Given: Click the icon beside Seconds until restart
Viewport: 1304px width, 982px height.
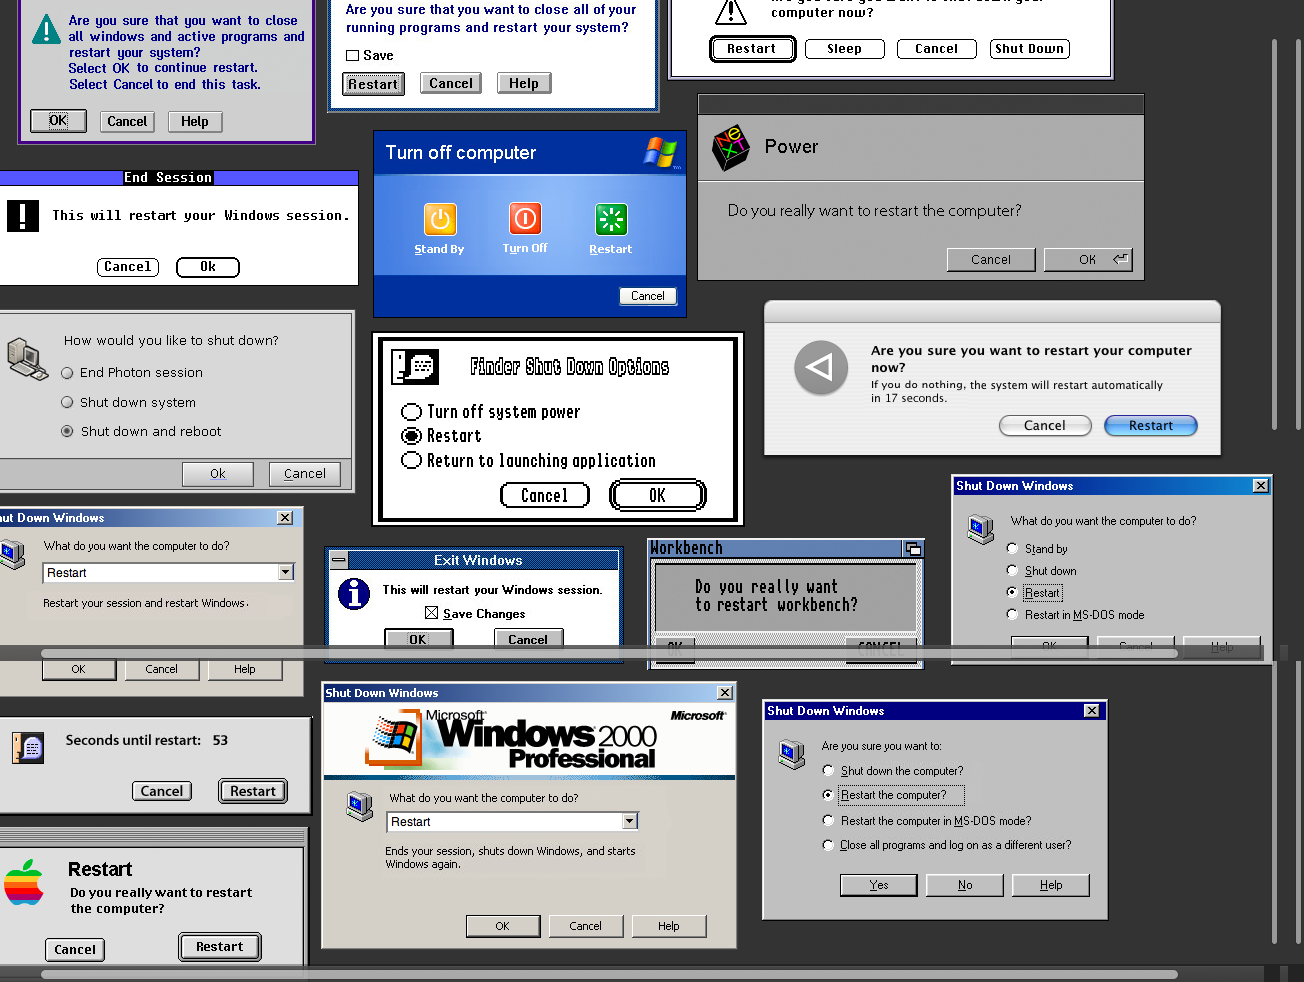Looking at the screenshot, I should (28, 747).
